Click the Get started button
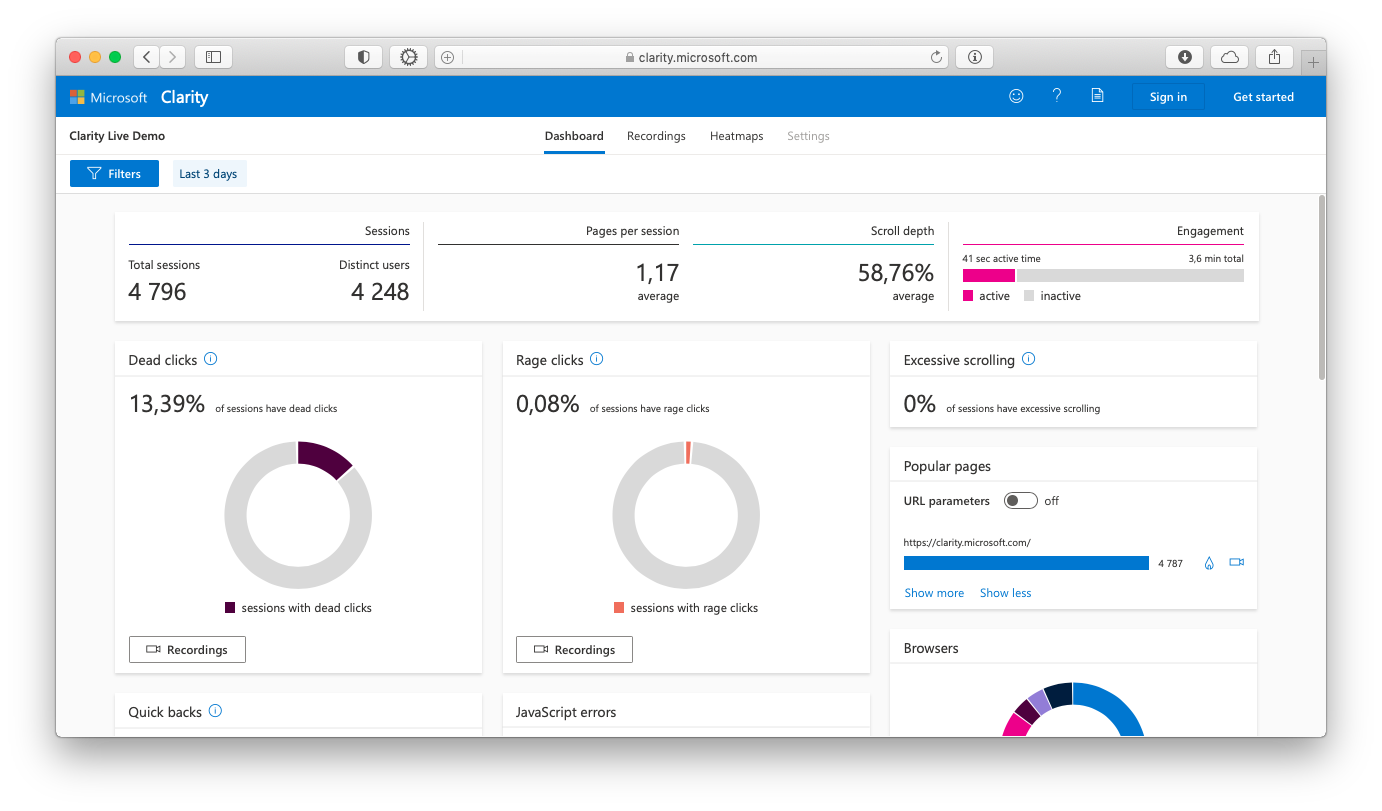The width and height of the screenshot is (1382, 811). [1263, 97]
